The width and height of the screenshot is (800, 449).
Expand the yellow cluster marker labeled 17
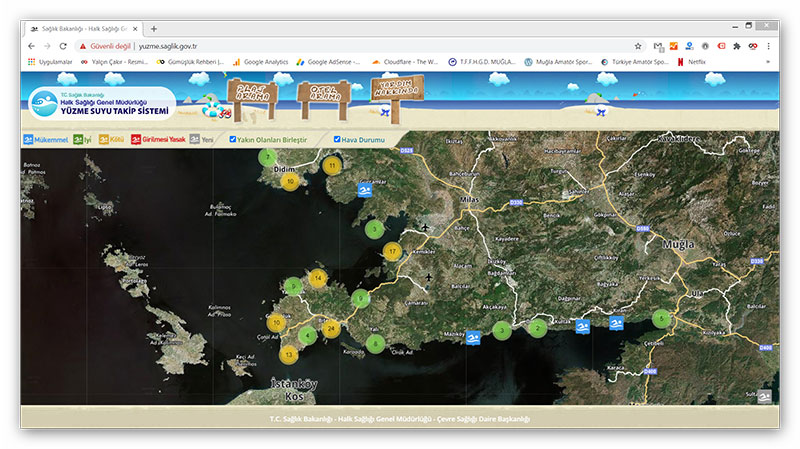click(392, 251)
